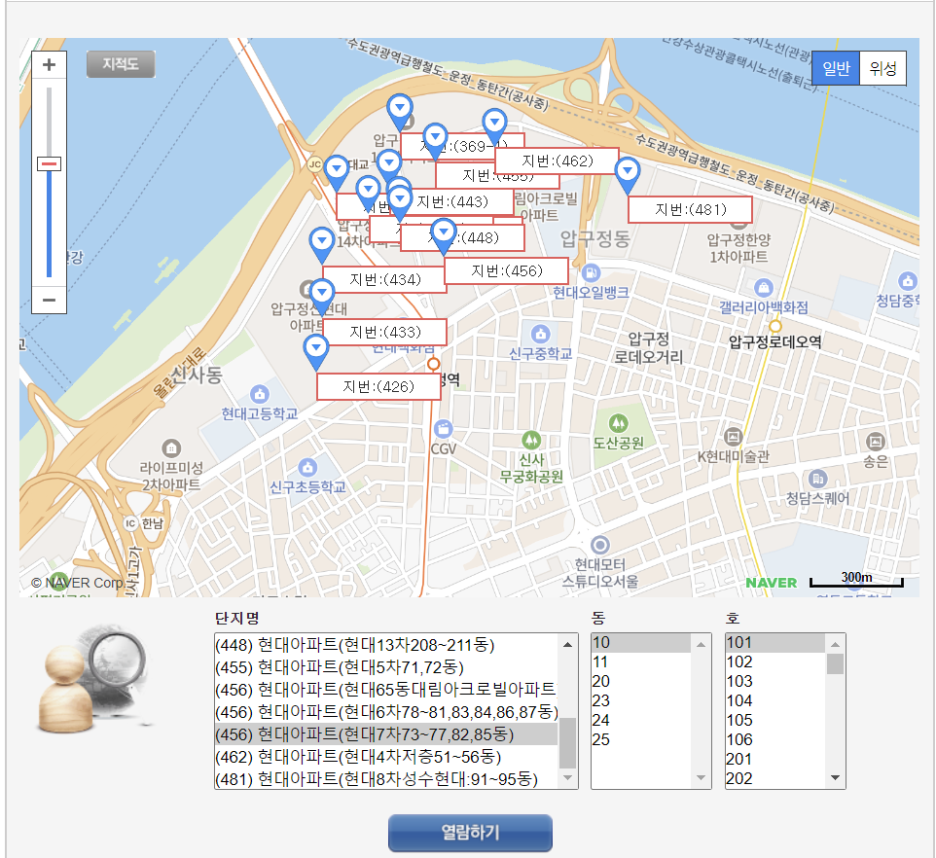Select 동 number 20
The image size is (936, 858).
pyautogui.click(x=641, y=681)
